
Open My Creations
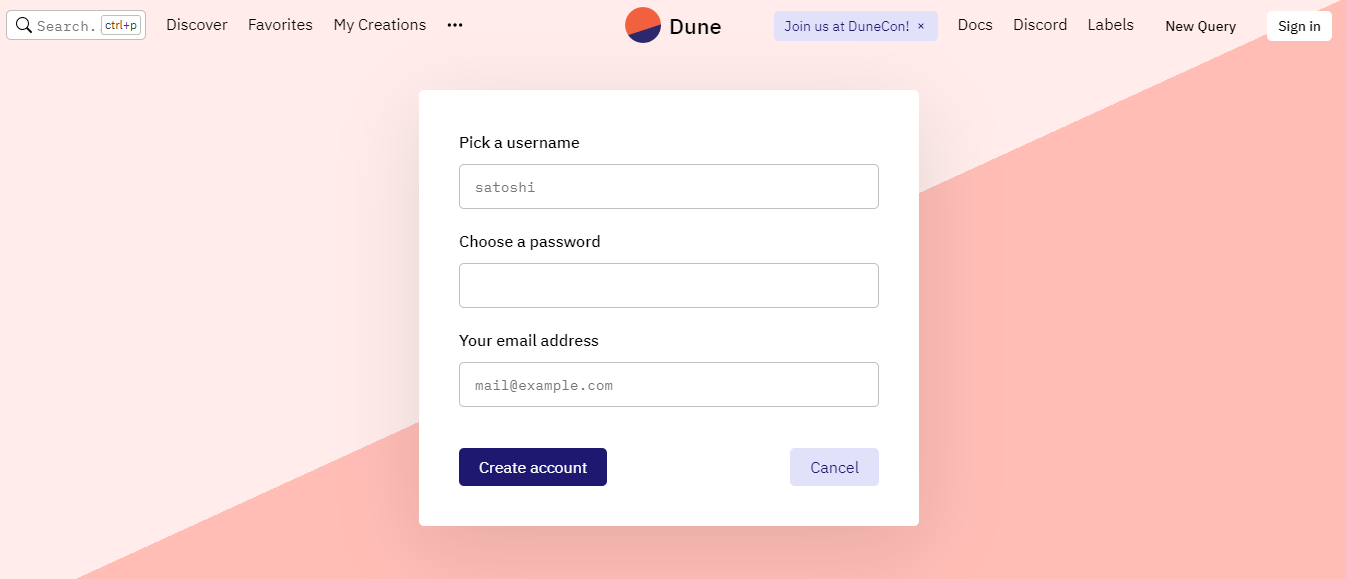[x=380, y=25]
